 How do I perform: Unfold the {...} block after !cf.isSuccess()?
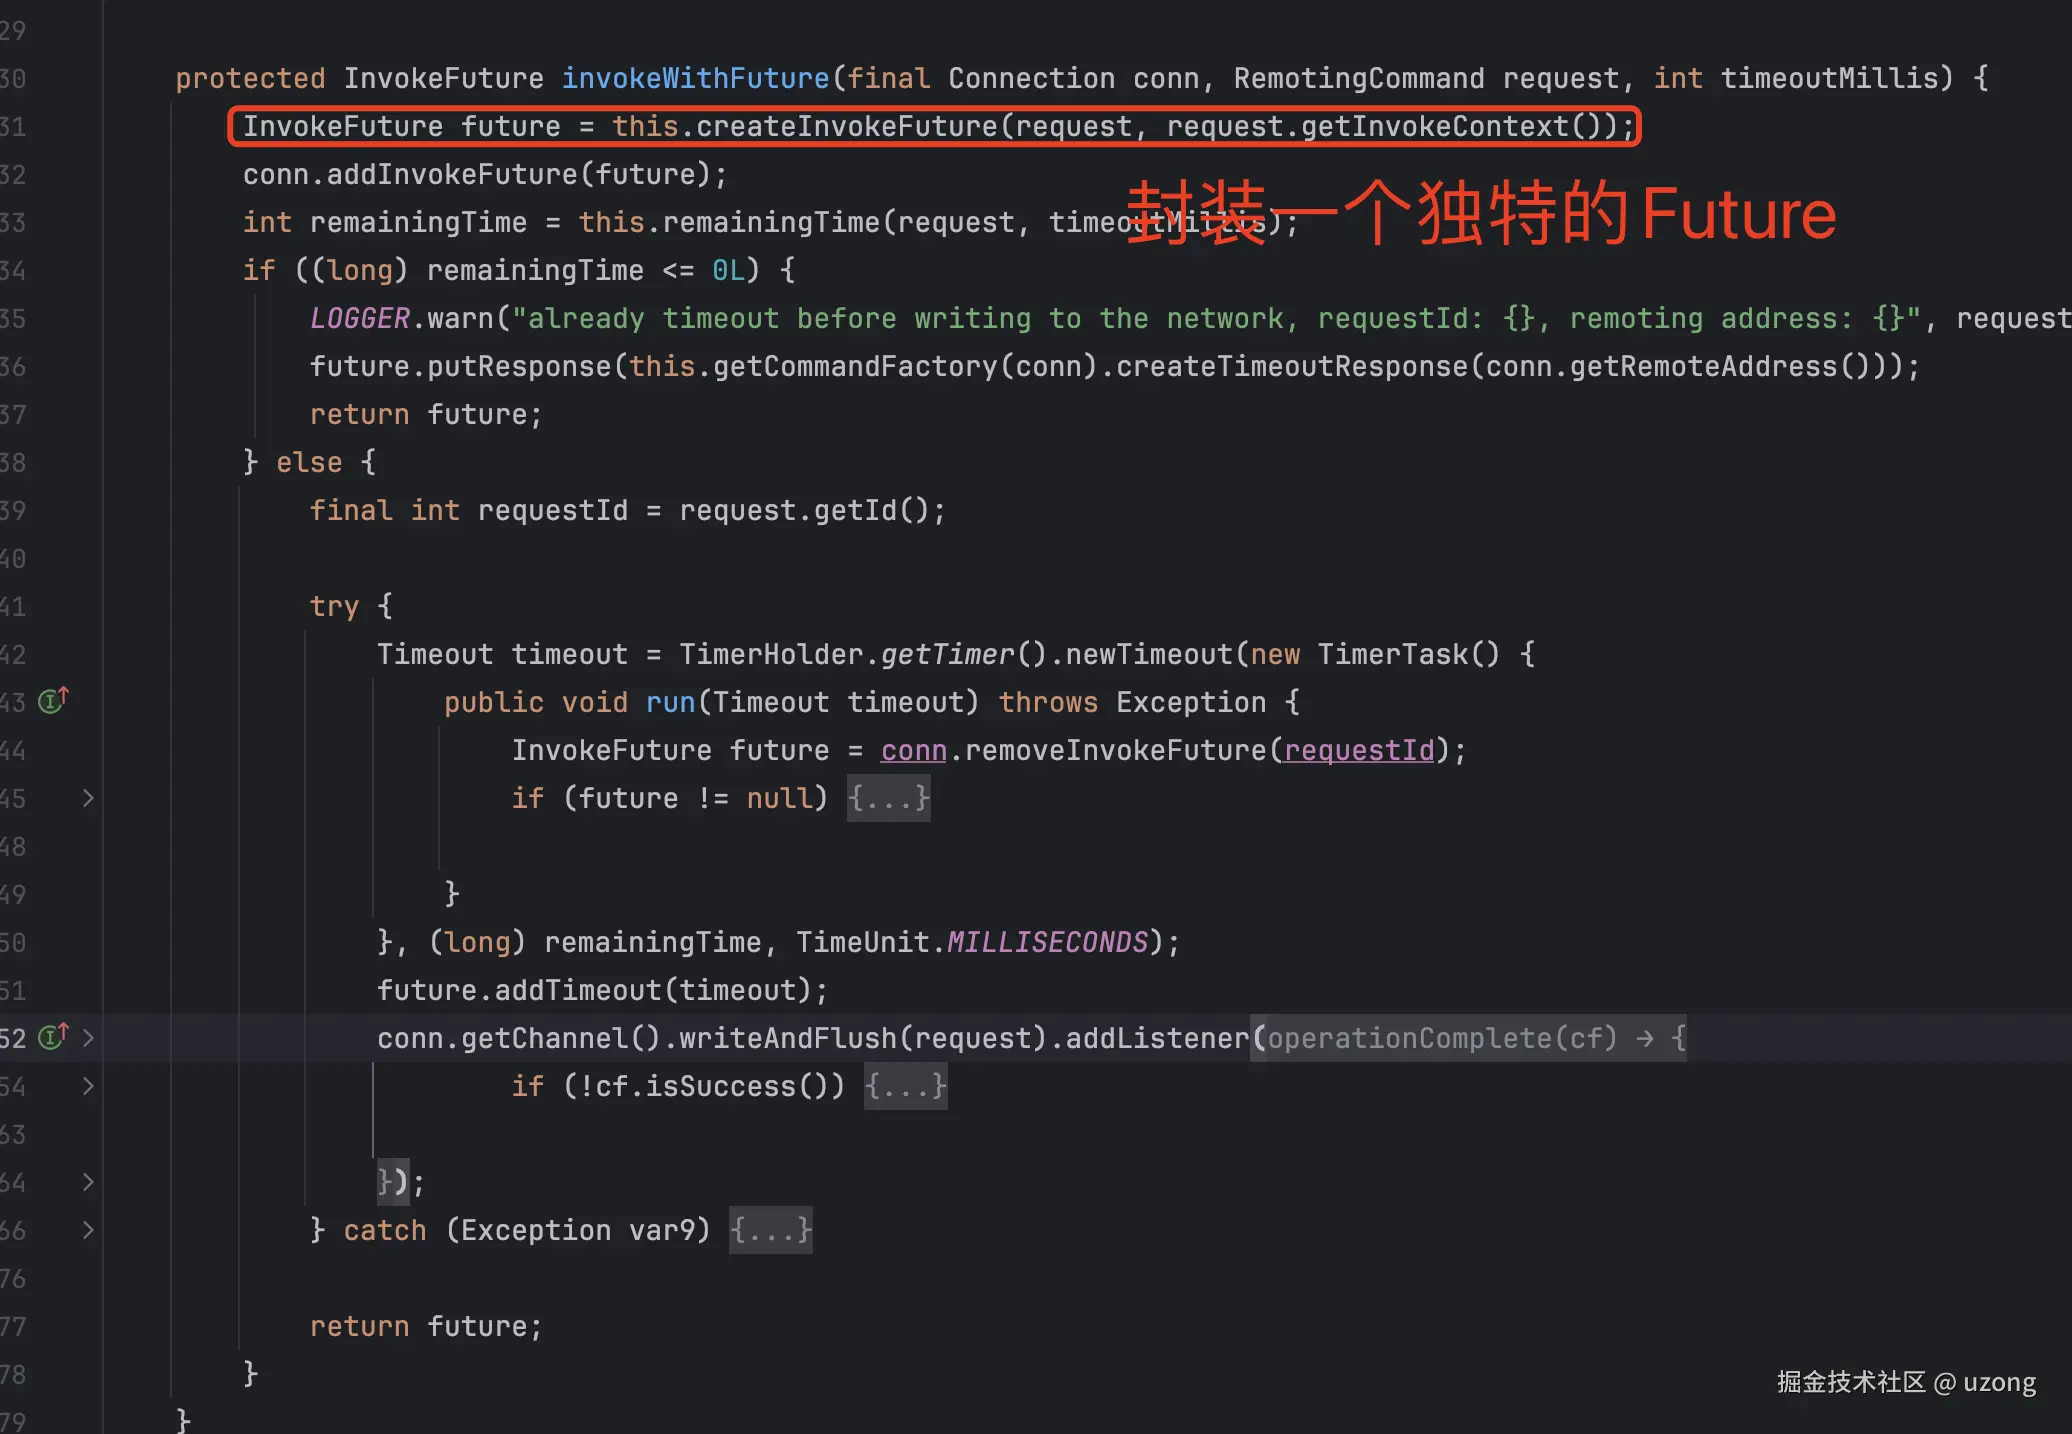(x=905, y=1086)
